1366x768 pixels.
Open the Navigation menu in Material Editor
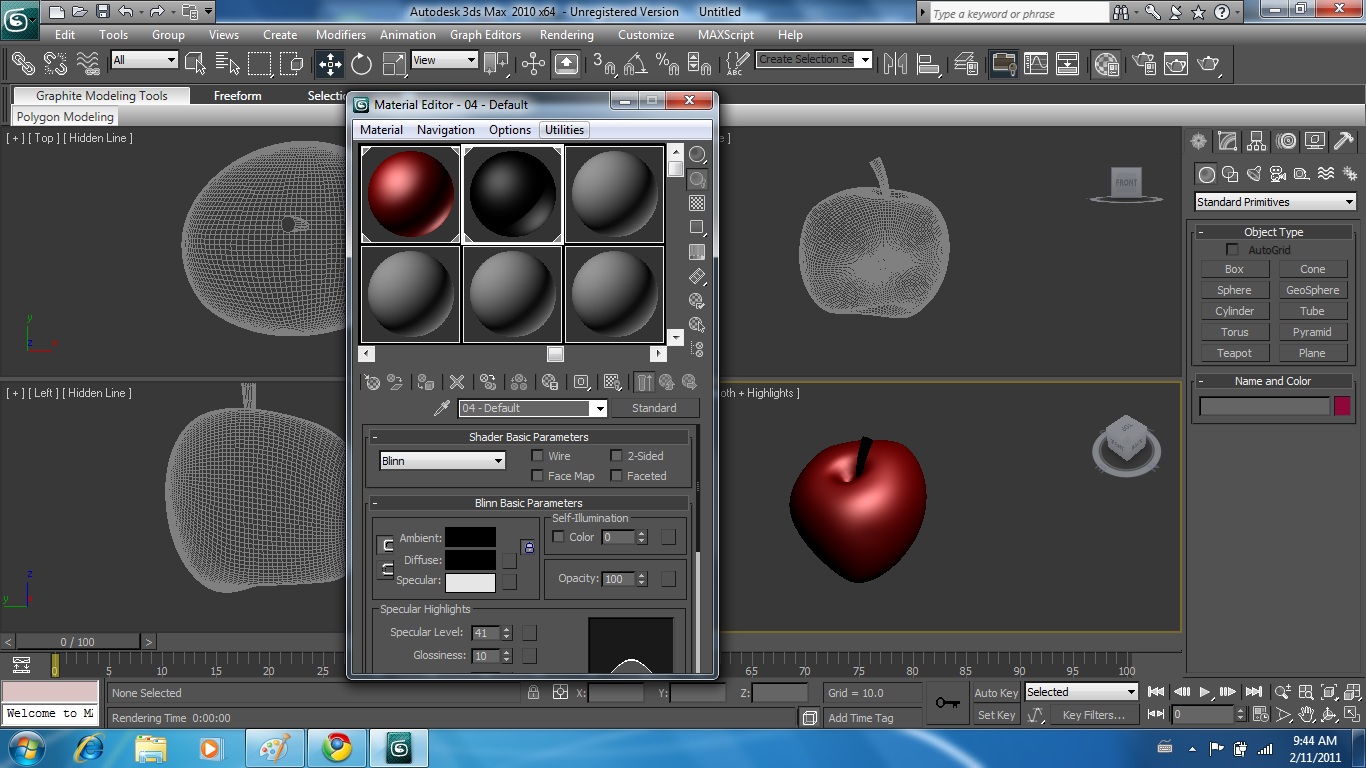[x=446, y=130]
